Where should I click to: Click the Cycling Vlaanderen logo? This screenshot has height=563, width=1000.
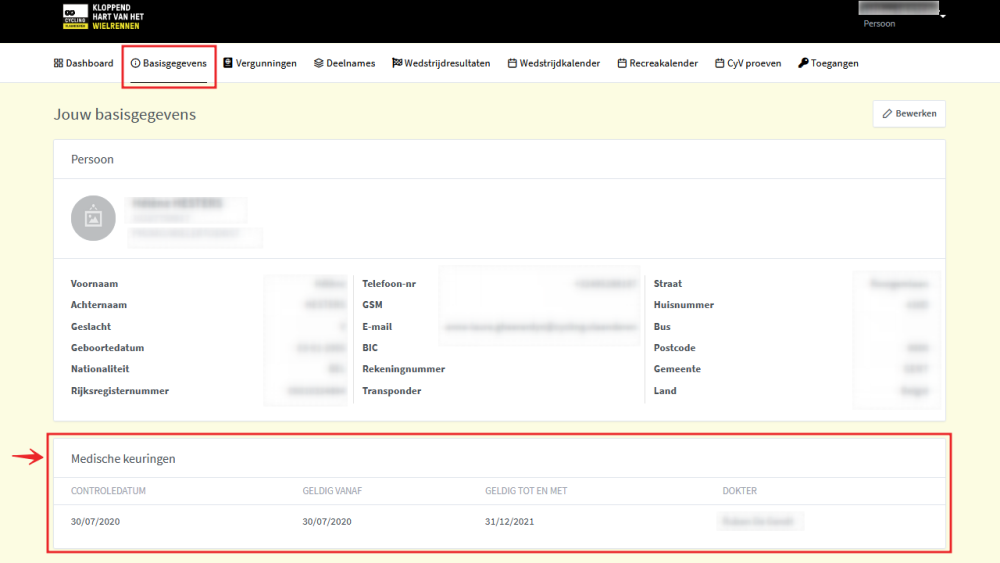(x=103, y=17)
